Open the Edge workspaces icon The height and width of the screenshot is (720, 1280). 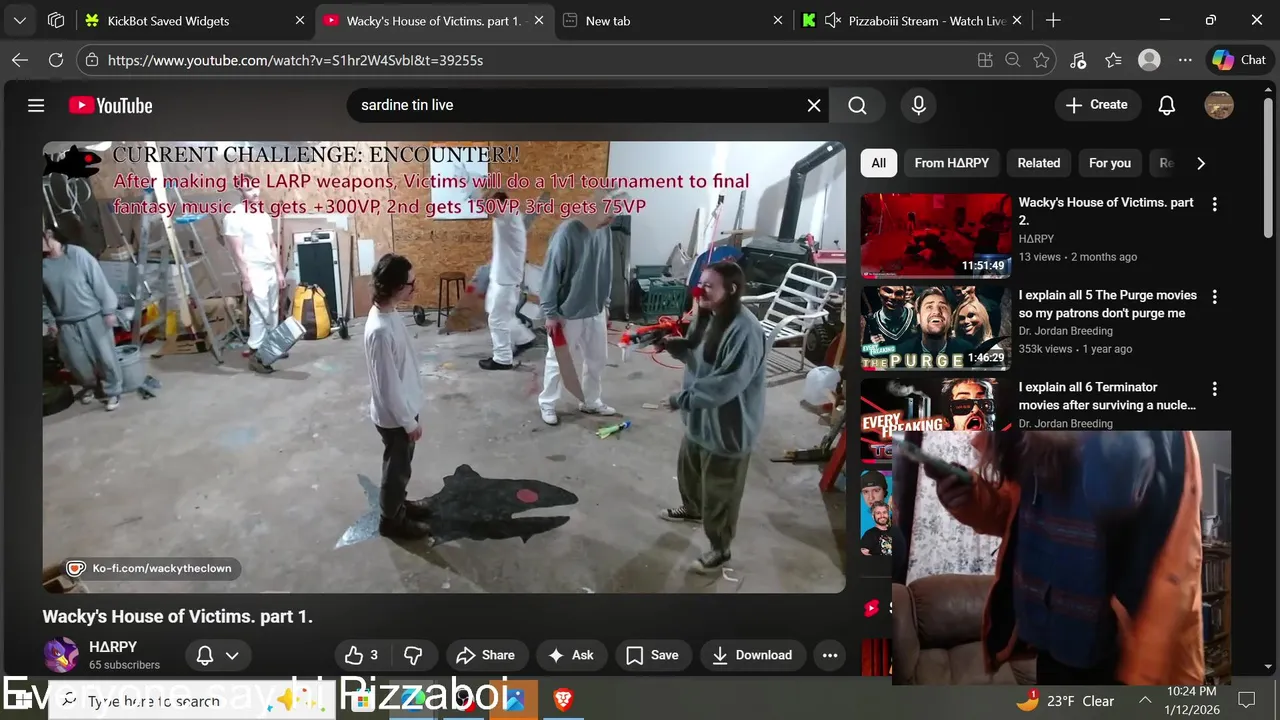[x=56, y=20]
